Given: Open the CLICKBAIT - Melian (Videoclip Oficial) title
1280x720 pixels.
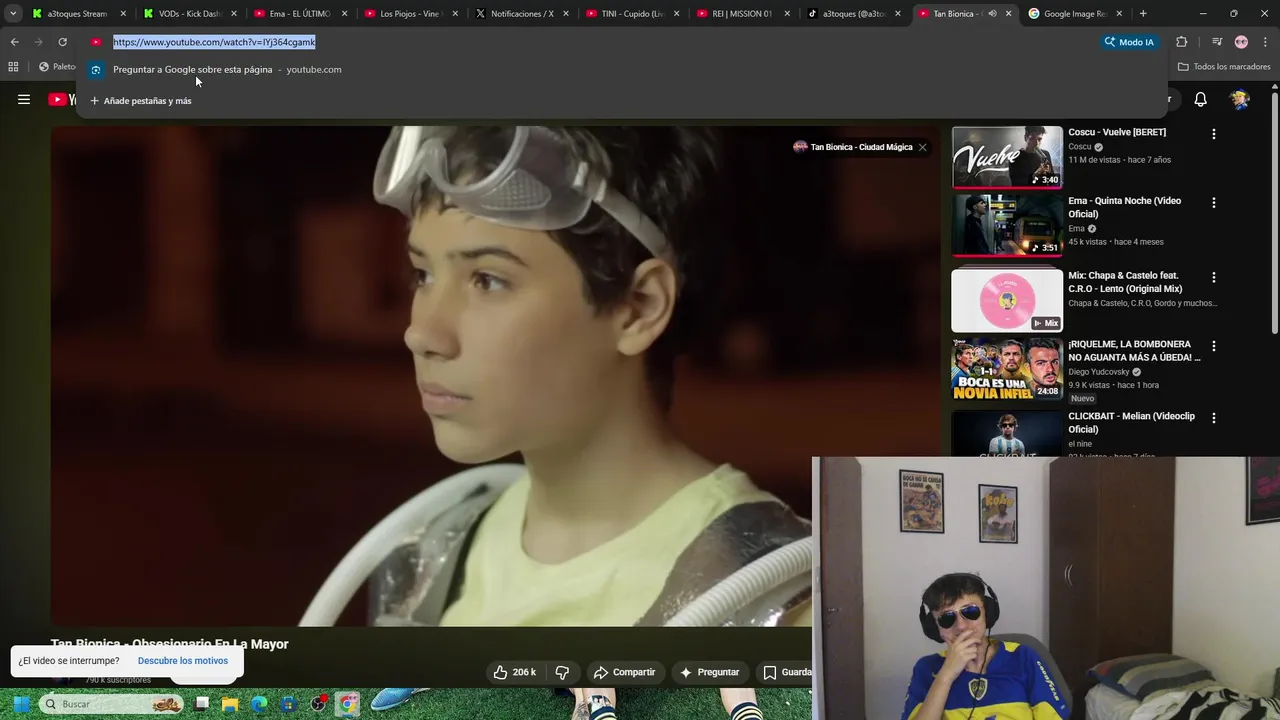Looking at the screenshot, I should tap(1131, 423).
